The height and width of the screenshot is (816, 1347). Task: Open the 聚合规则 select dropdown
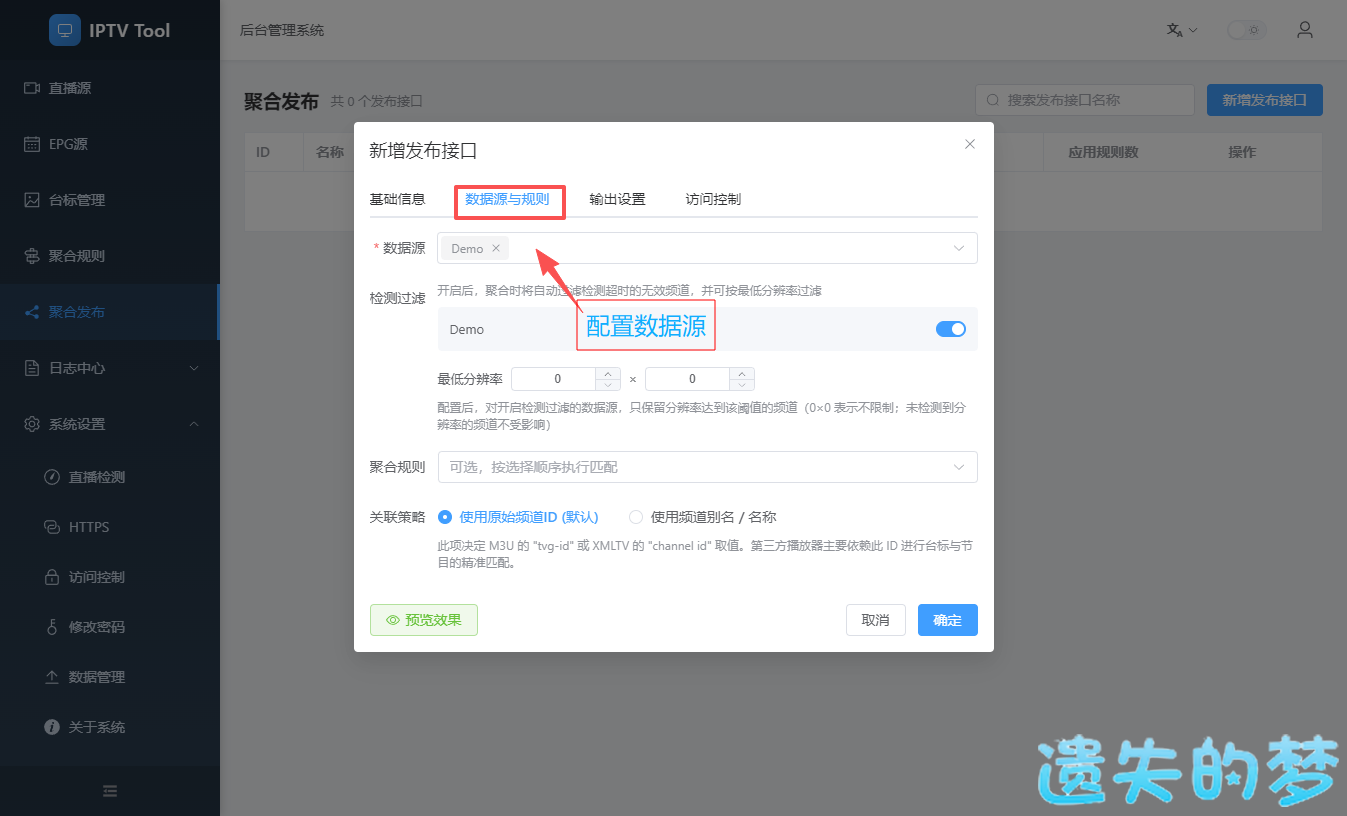tap(707, 467)
